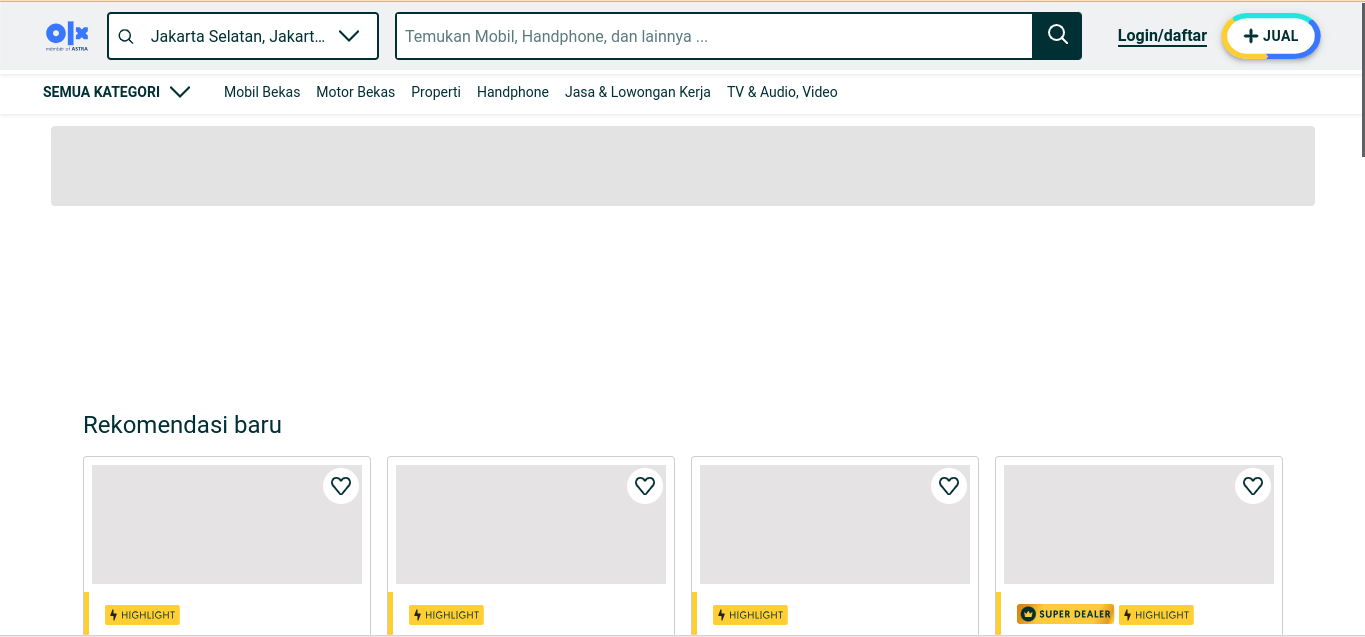Toggle heart on second listing card
Image resolution: width=1365 pixels, height=637 pixels.
pyautogui.click(x=645, y=486)
